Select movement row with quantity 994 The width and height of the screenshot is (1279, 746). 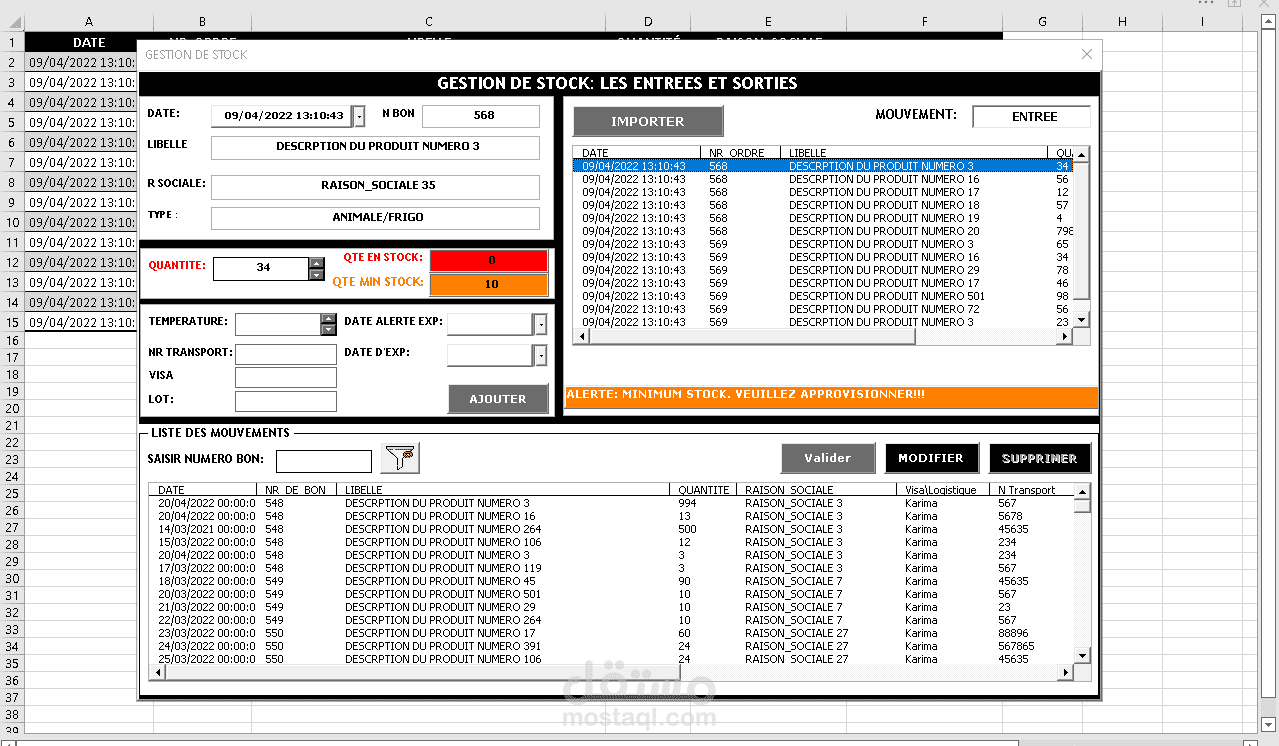[612, 503]
